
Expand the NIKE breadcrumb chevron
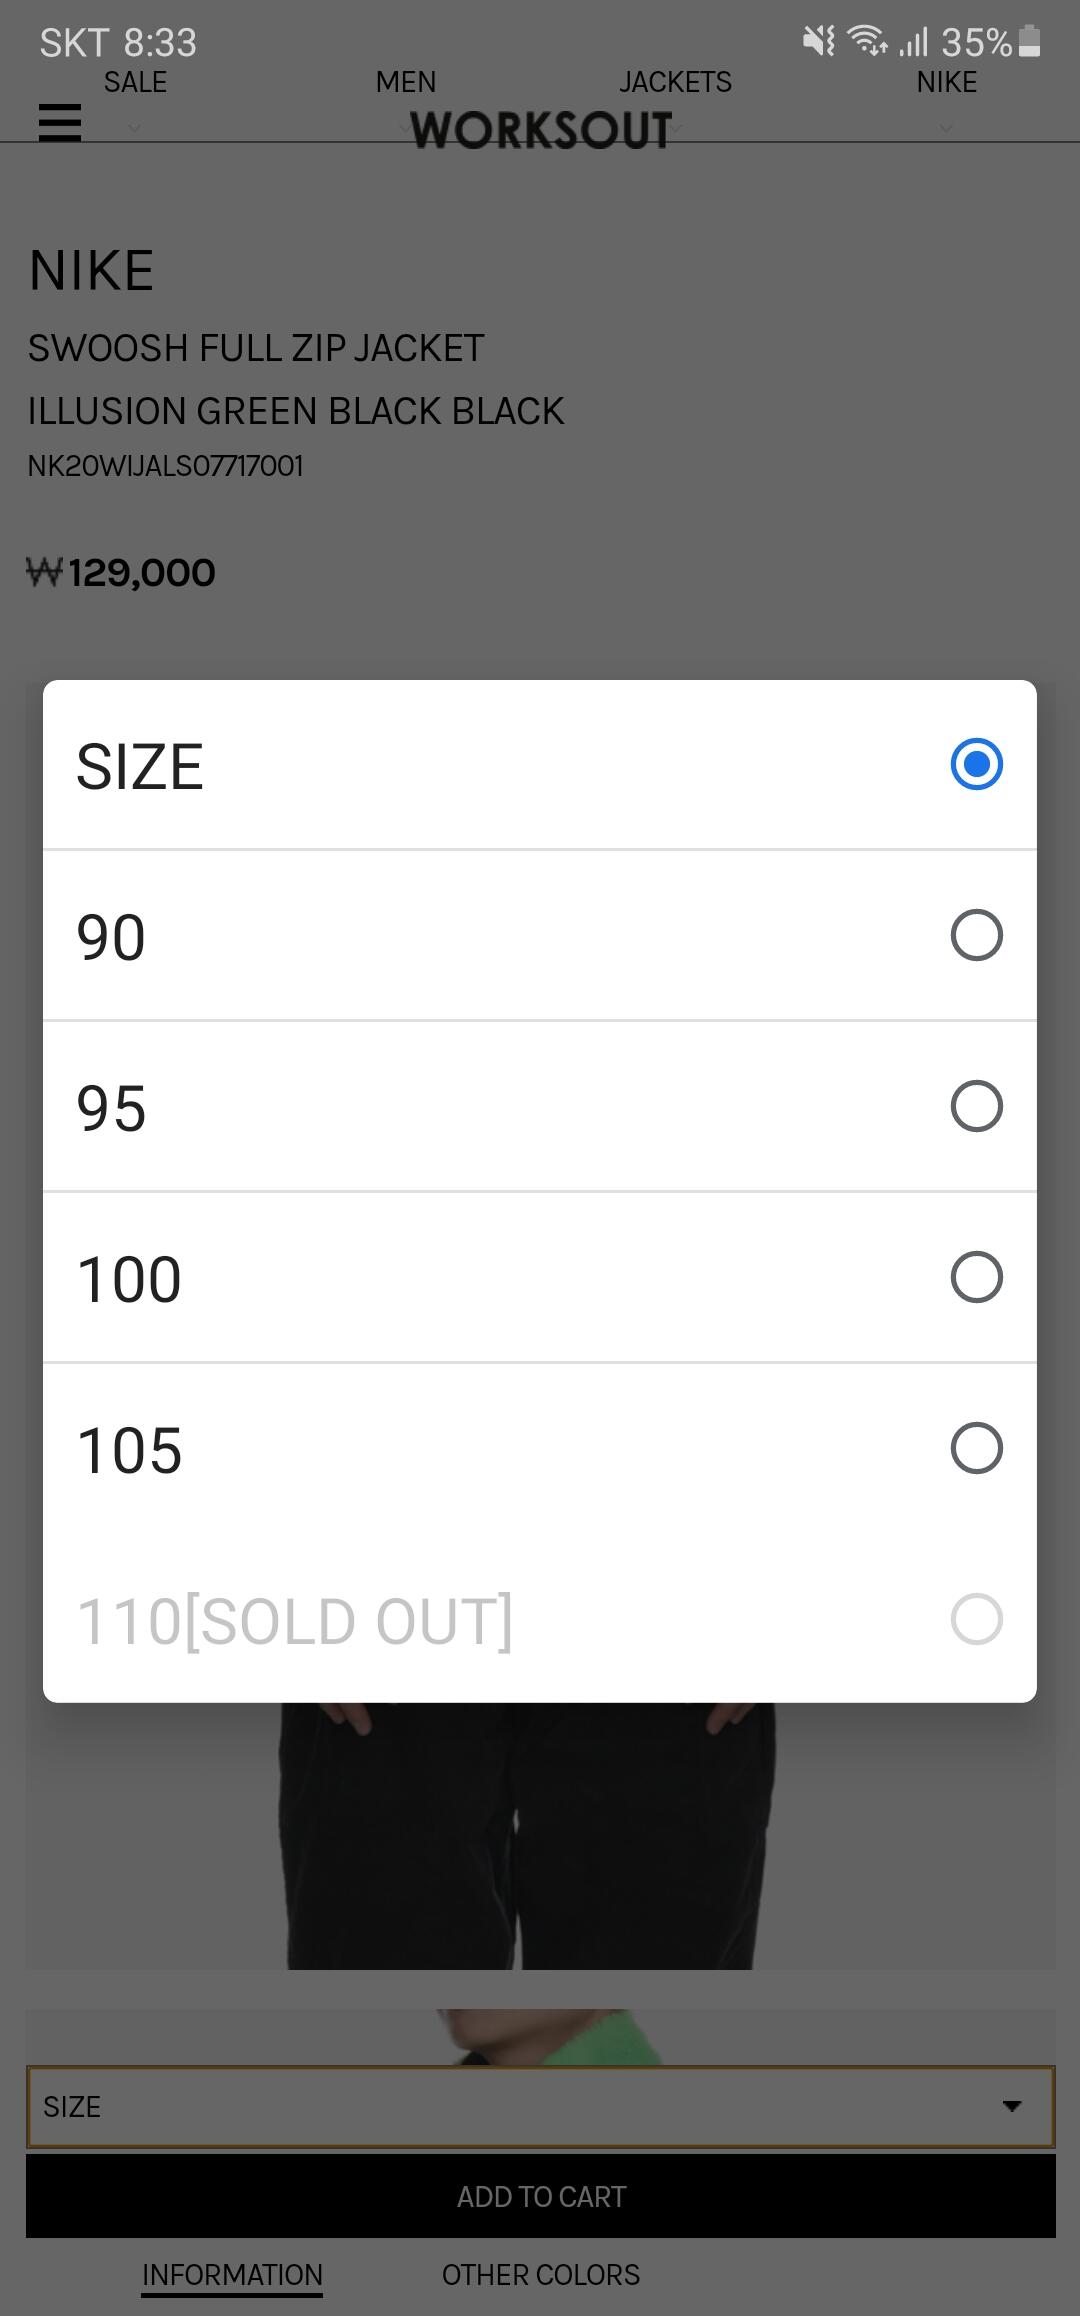pyautogui.click(x=946, y=127)
